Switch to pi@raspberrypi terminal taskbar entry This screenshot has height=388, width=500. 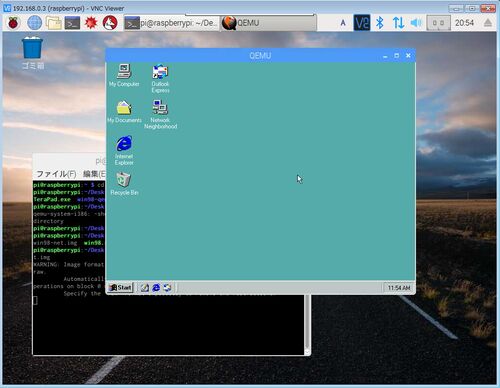point(171,23)
